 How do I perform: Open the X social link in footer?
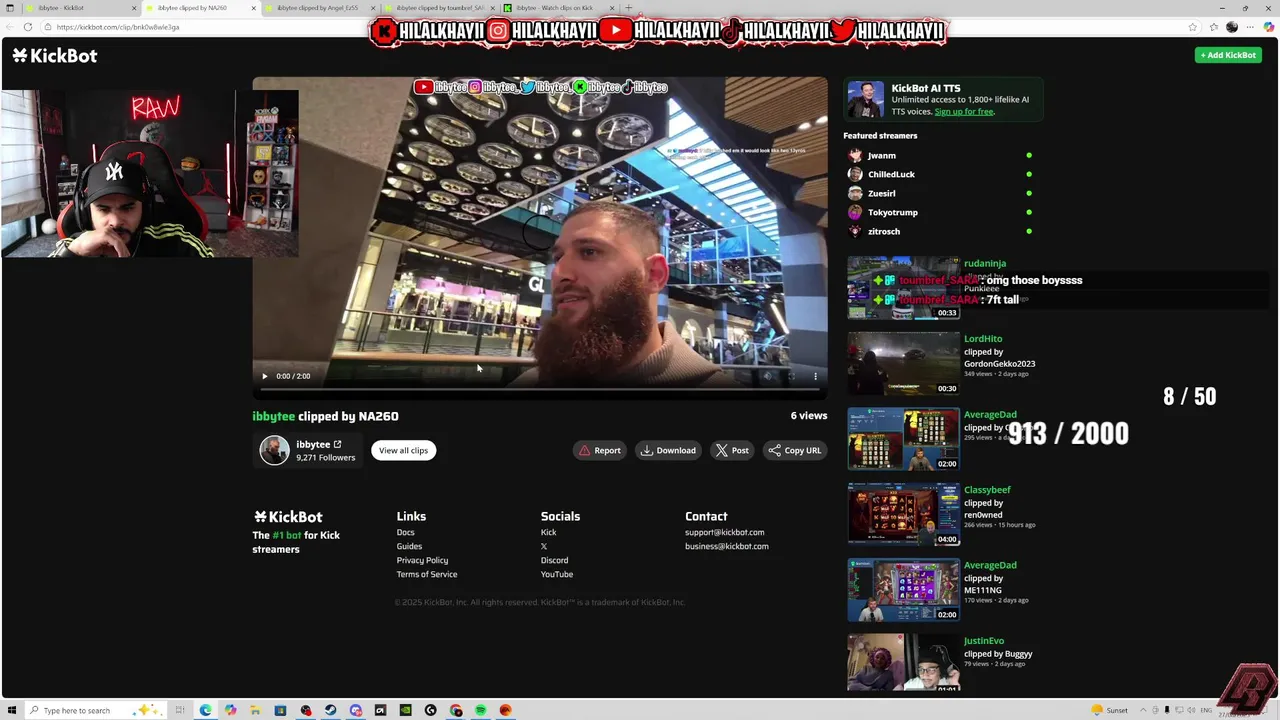pyautogui.click(x=544, y=546)
